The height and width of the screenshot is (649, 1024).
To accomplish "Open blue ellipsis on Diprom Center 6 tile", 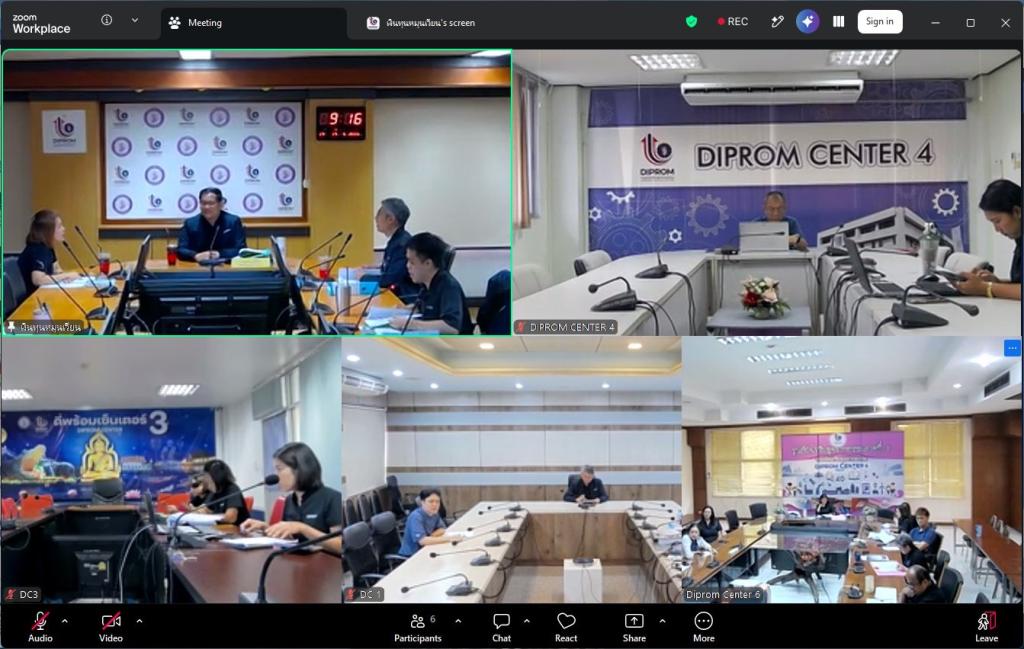I will point(1012,348).
